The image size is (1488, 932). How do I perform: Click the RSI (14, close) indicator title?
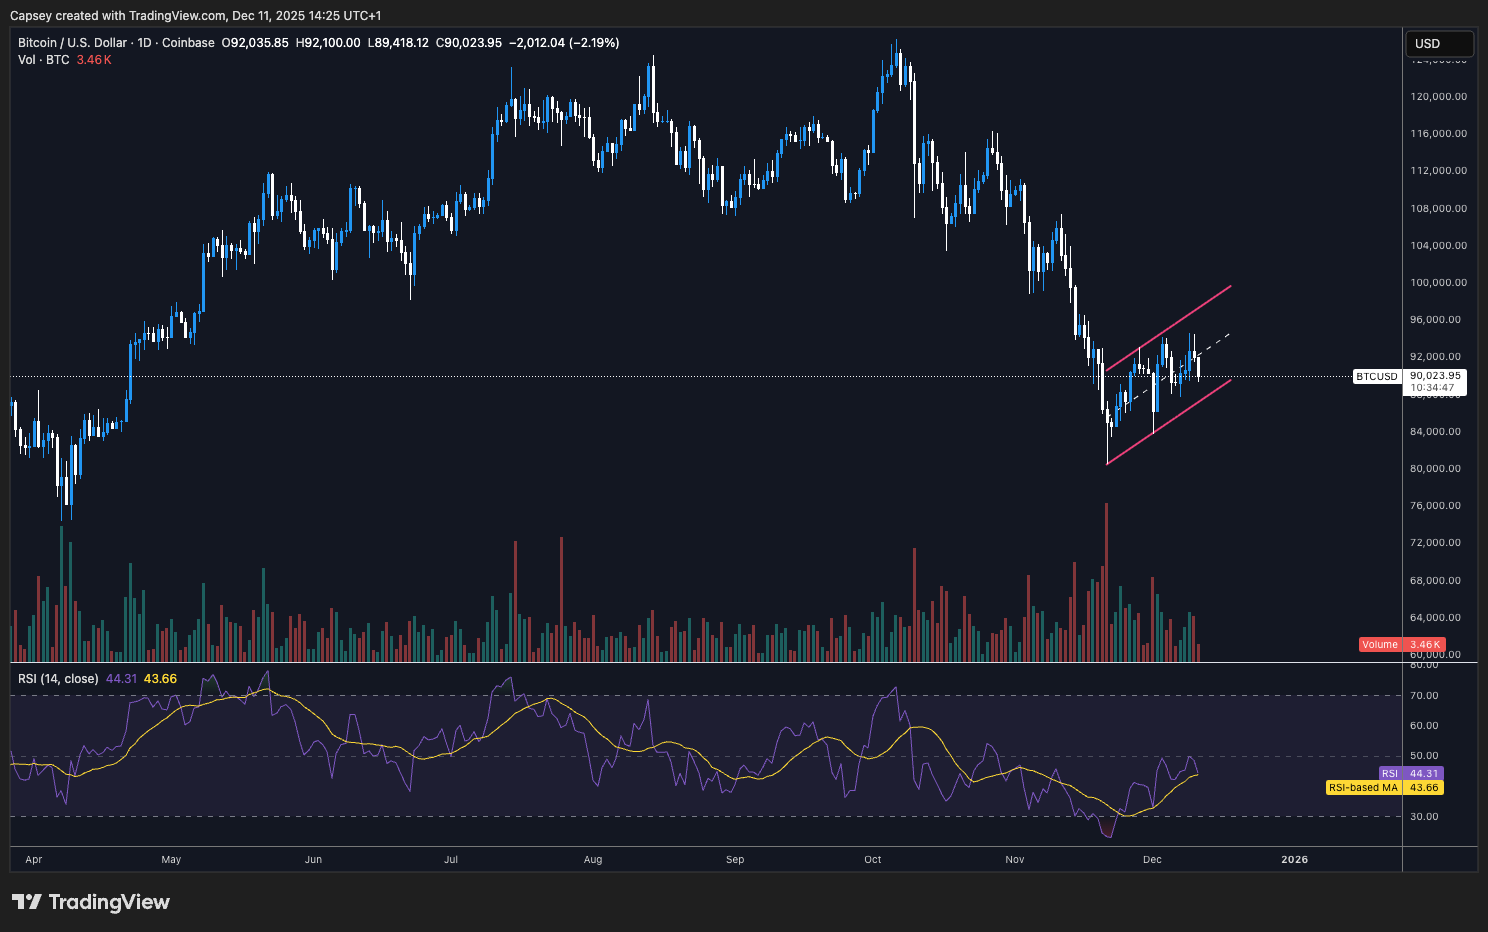tap(58, 678)
